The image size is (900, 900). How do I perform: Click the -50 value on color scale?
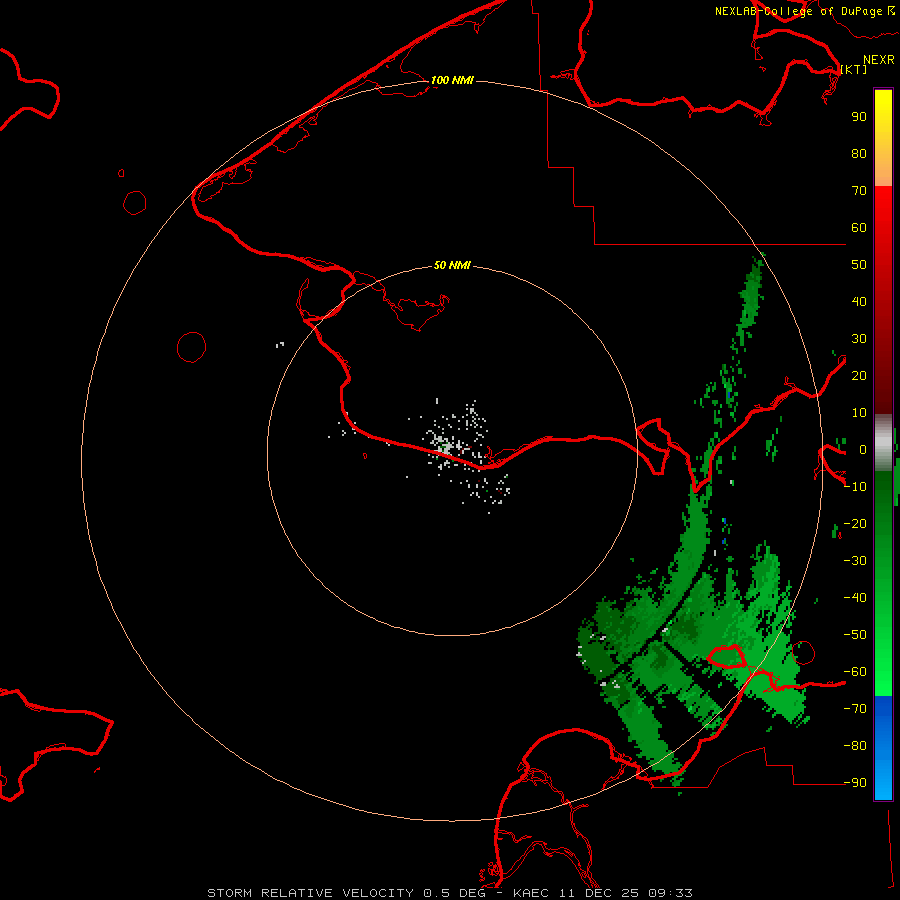pos(855,635)
